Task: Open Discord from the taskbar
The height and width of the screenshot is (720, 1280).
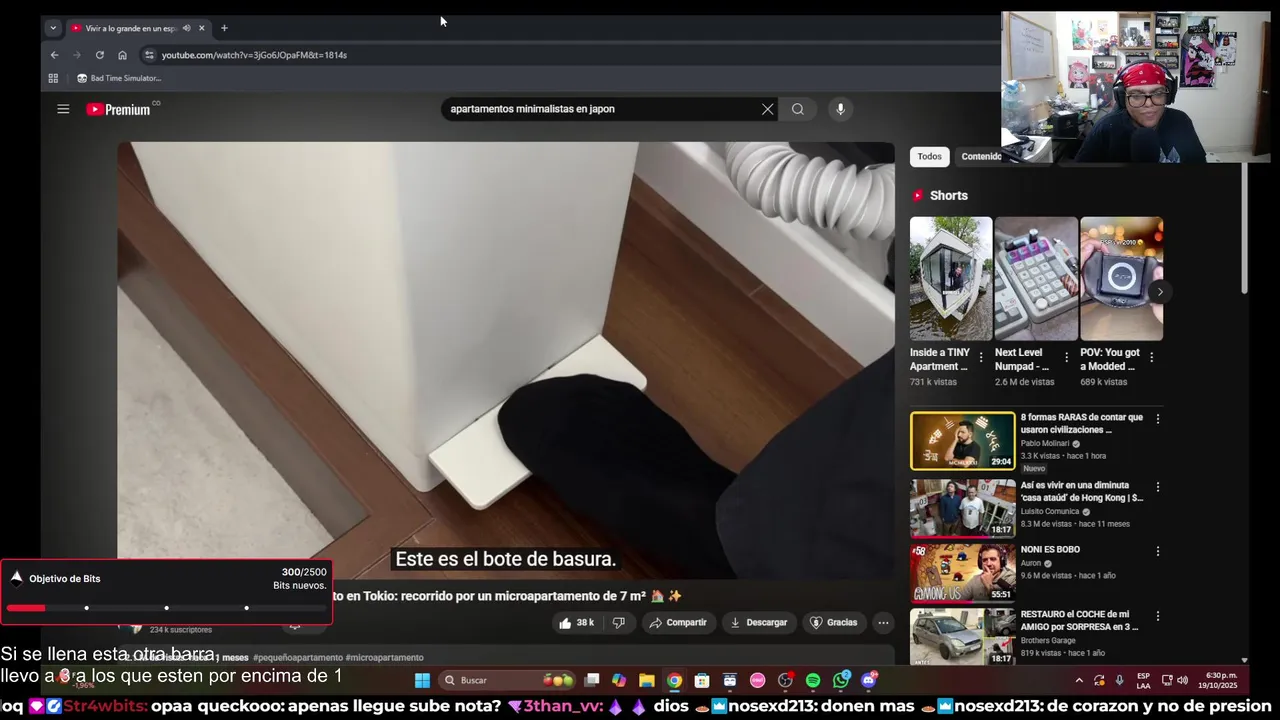Action: [869, 680]
